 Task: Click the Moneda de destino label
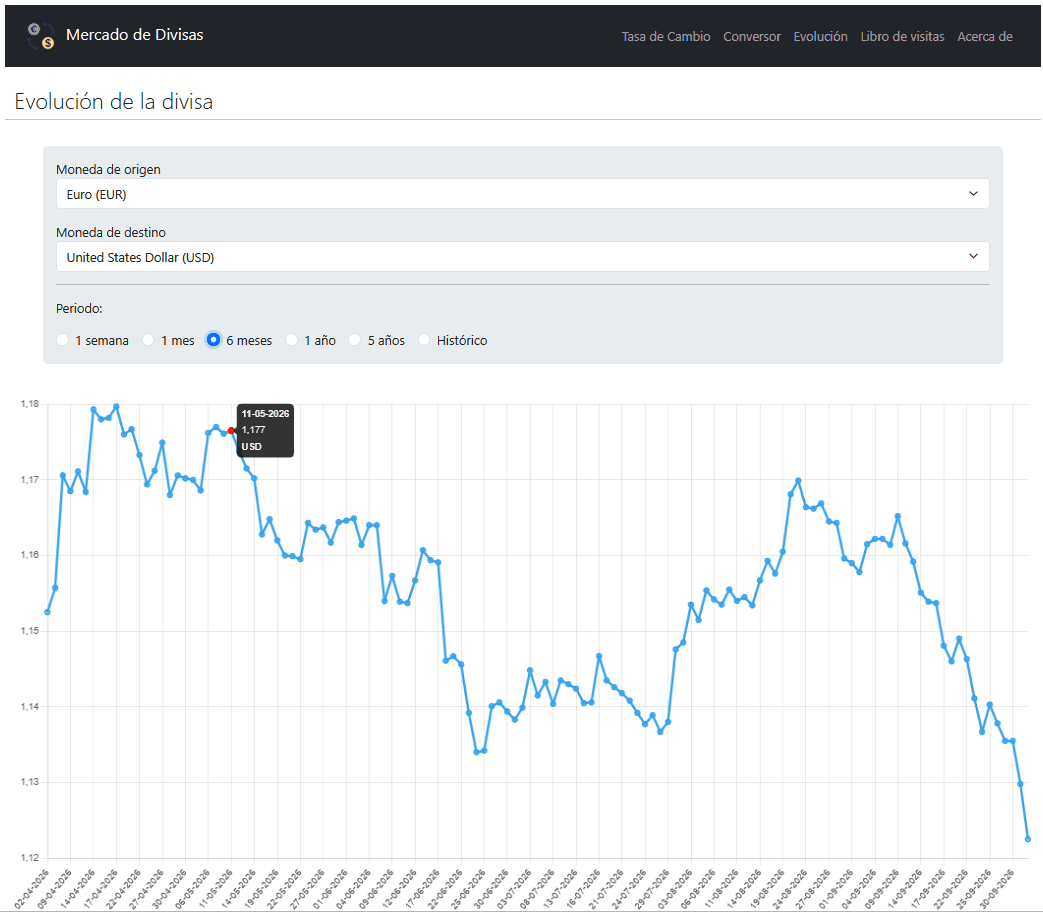tap(111, 233)
